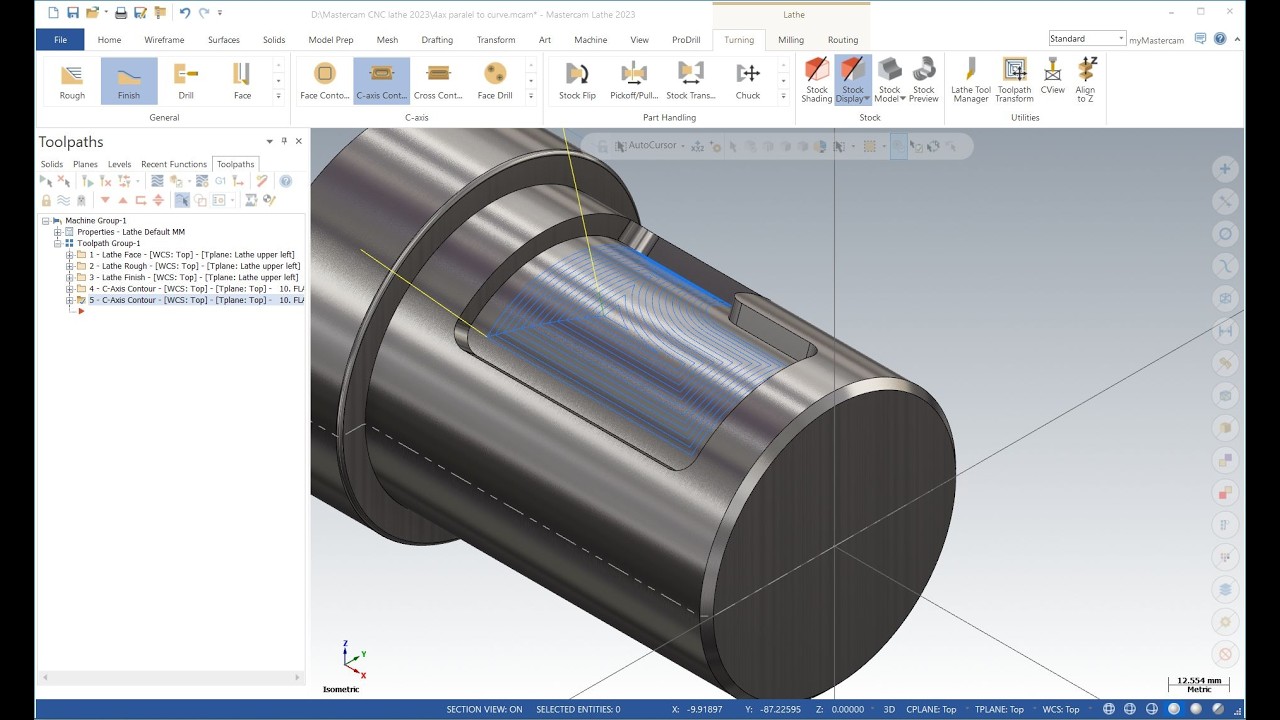Click the Align to Z utility
The height and width of the screenshot is (720, 1280).
click(x=1086, y=80)
